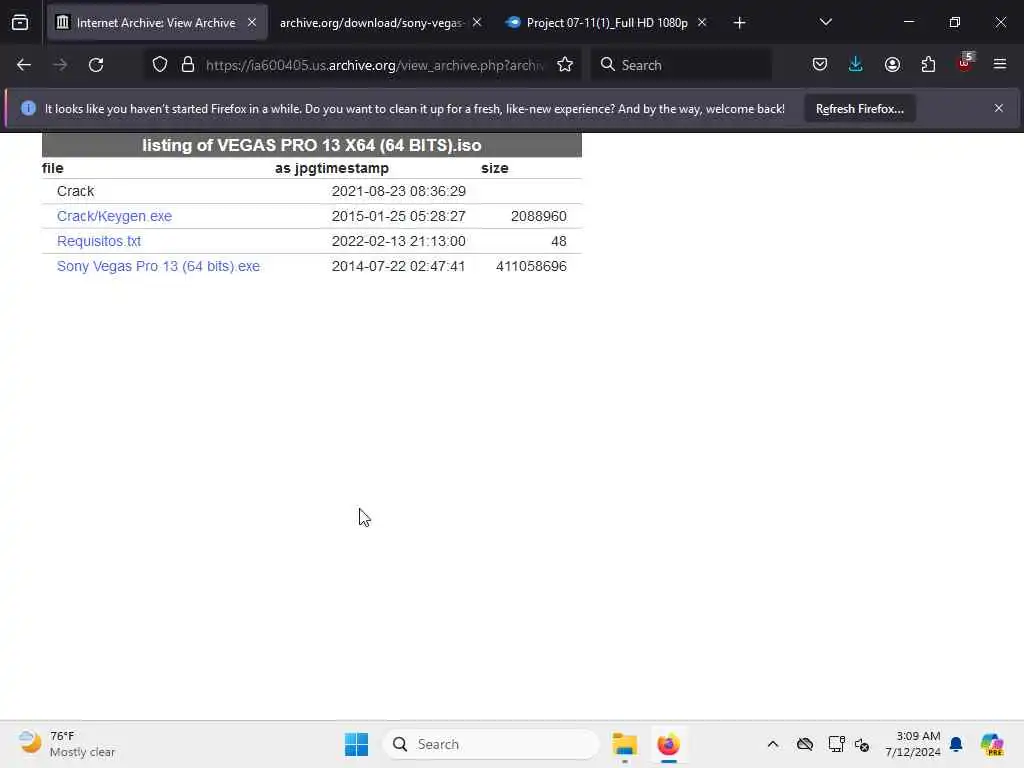
Task: Switch to Project 07-11(1)_Full HD 1080p tab
Action: coord(607,23)
